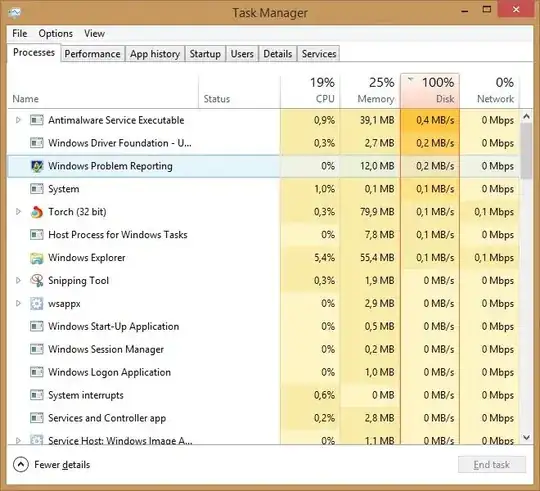Click the End task button
540x491 pixels.
coord(492,465)
